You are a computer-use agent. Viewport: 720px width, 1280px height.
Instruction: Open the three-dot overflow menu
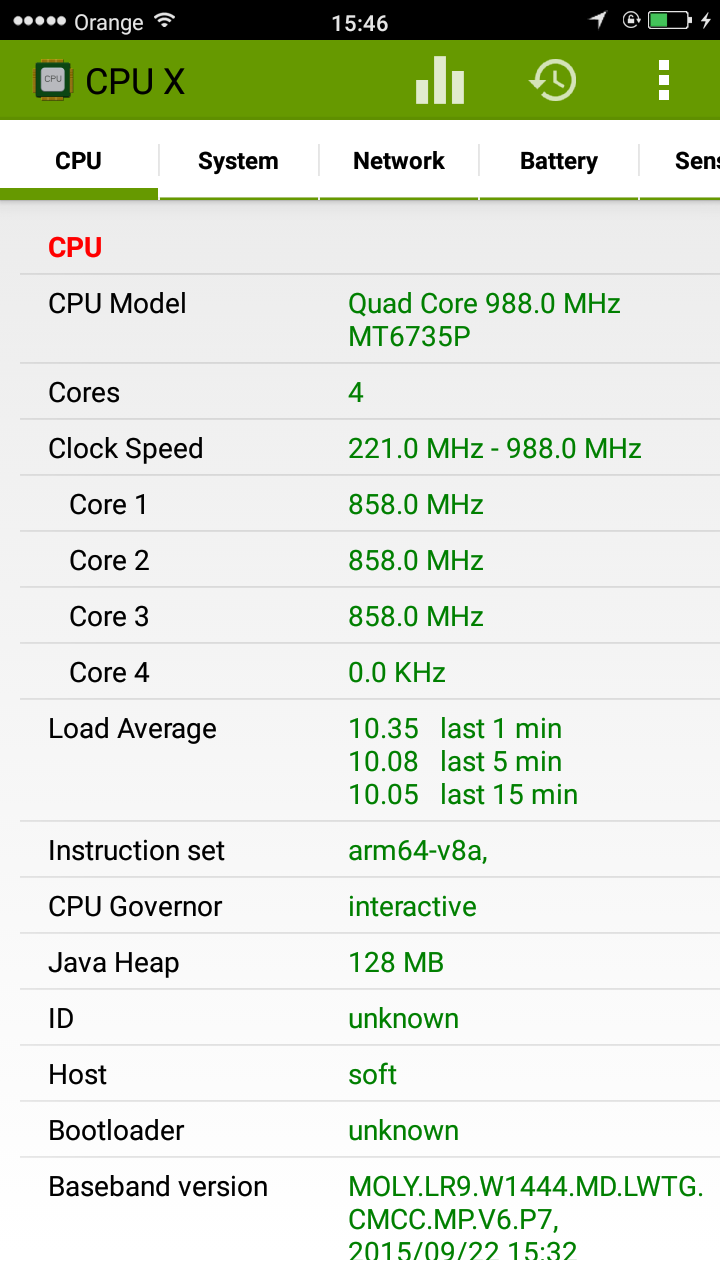pyautogui.click(x=663, y=80)
